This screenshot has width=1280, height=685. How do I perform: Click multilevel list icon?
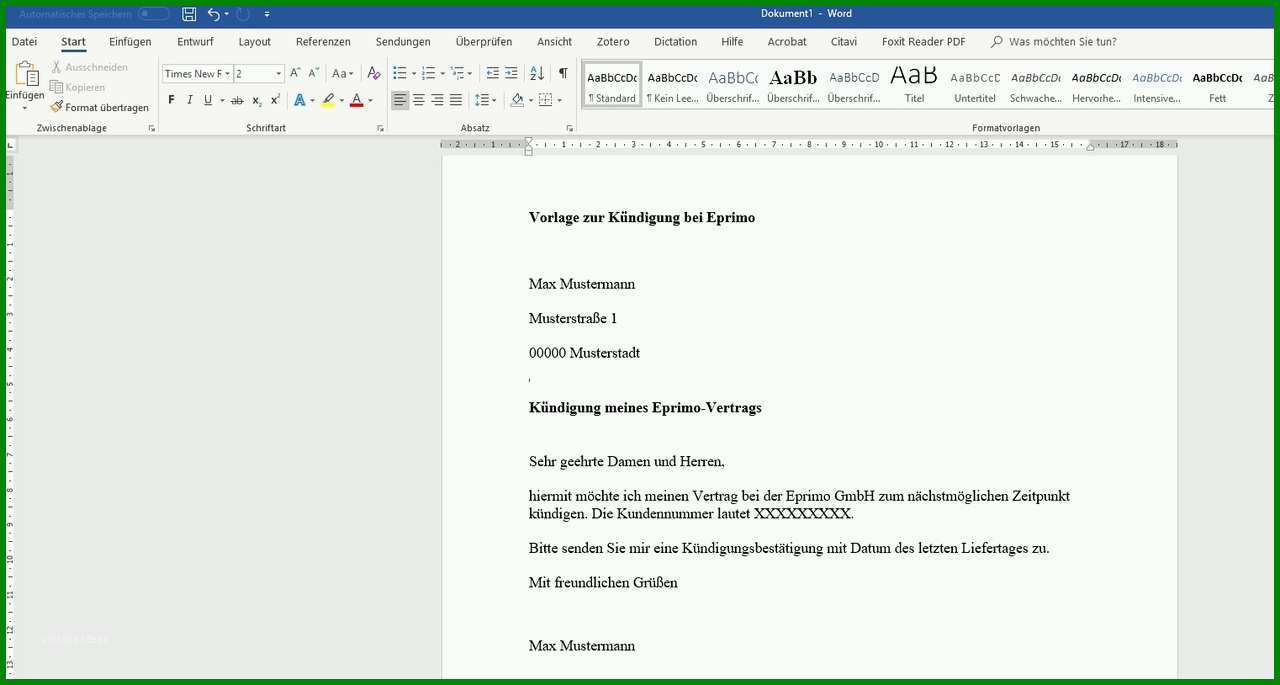coord(457,73)
